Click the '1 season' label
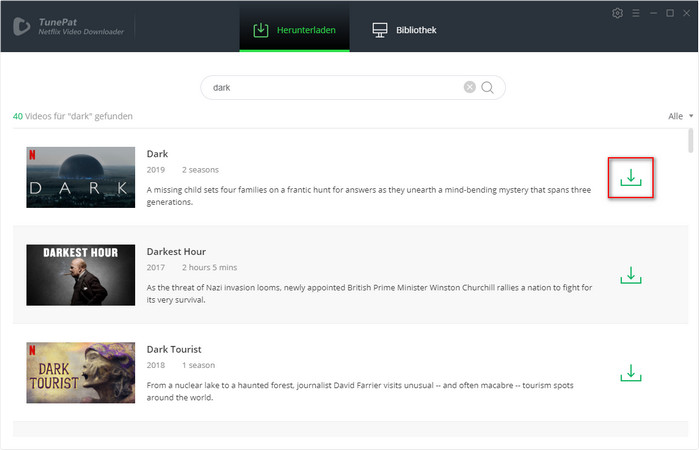The image size is (699, 450). coord(198,365)
